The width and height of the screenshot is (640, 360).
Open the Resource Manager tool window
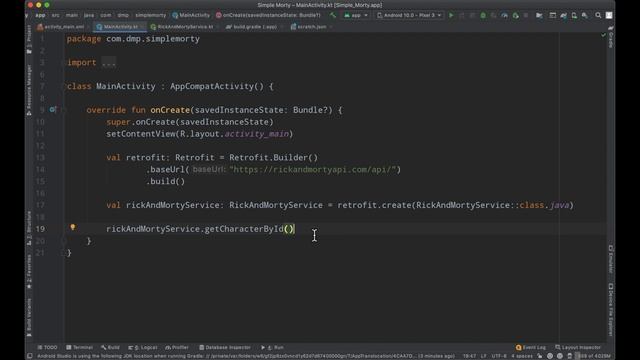click(x=29, y=89)
